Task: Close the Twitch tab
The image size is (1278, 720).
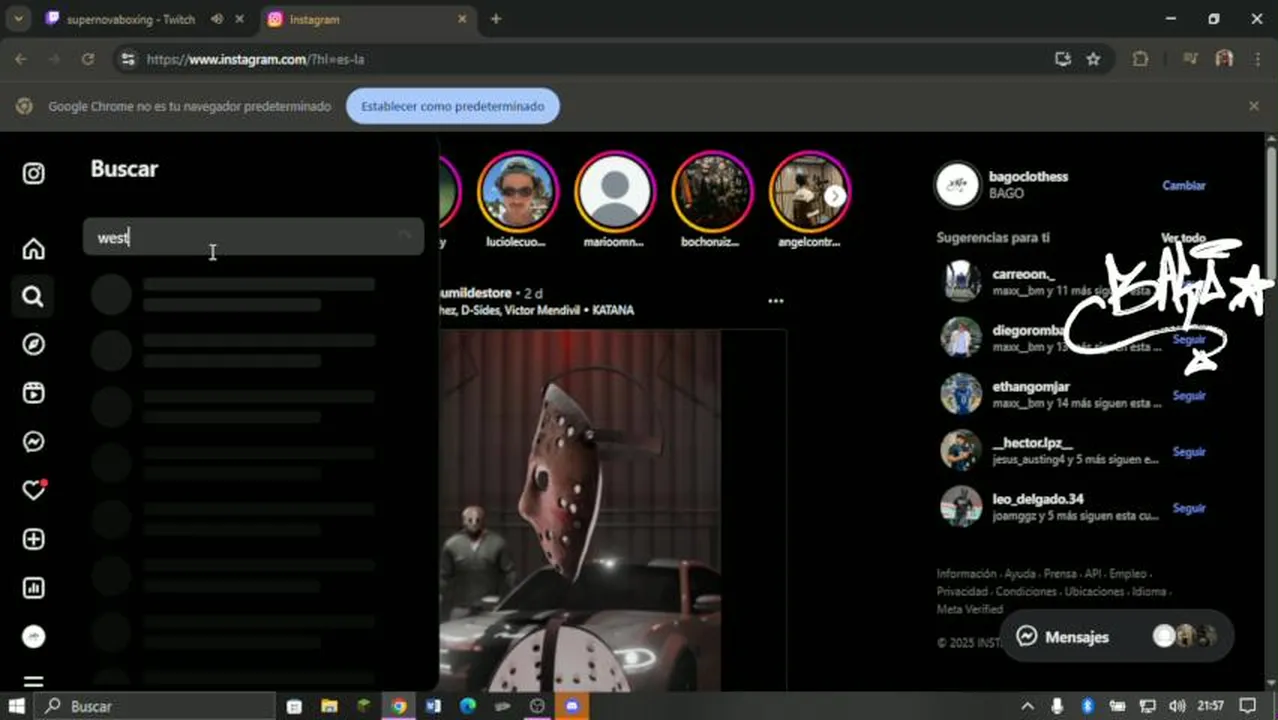Action: (239, 19)
